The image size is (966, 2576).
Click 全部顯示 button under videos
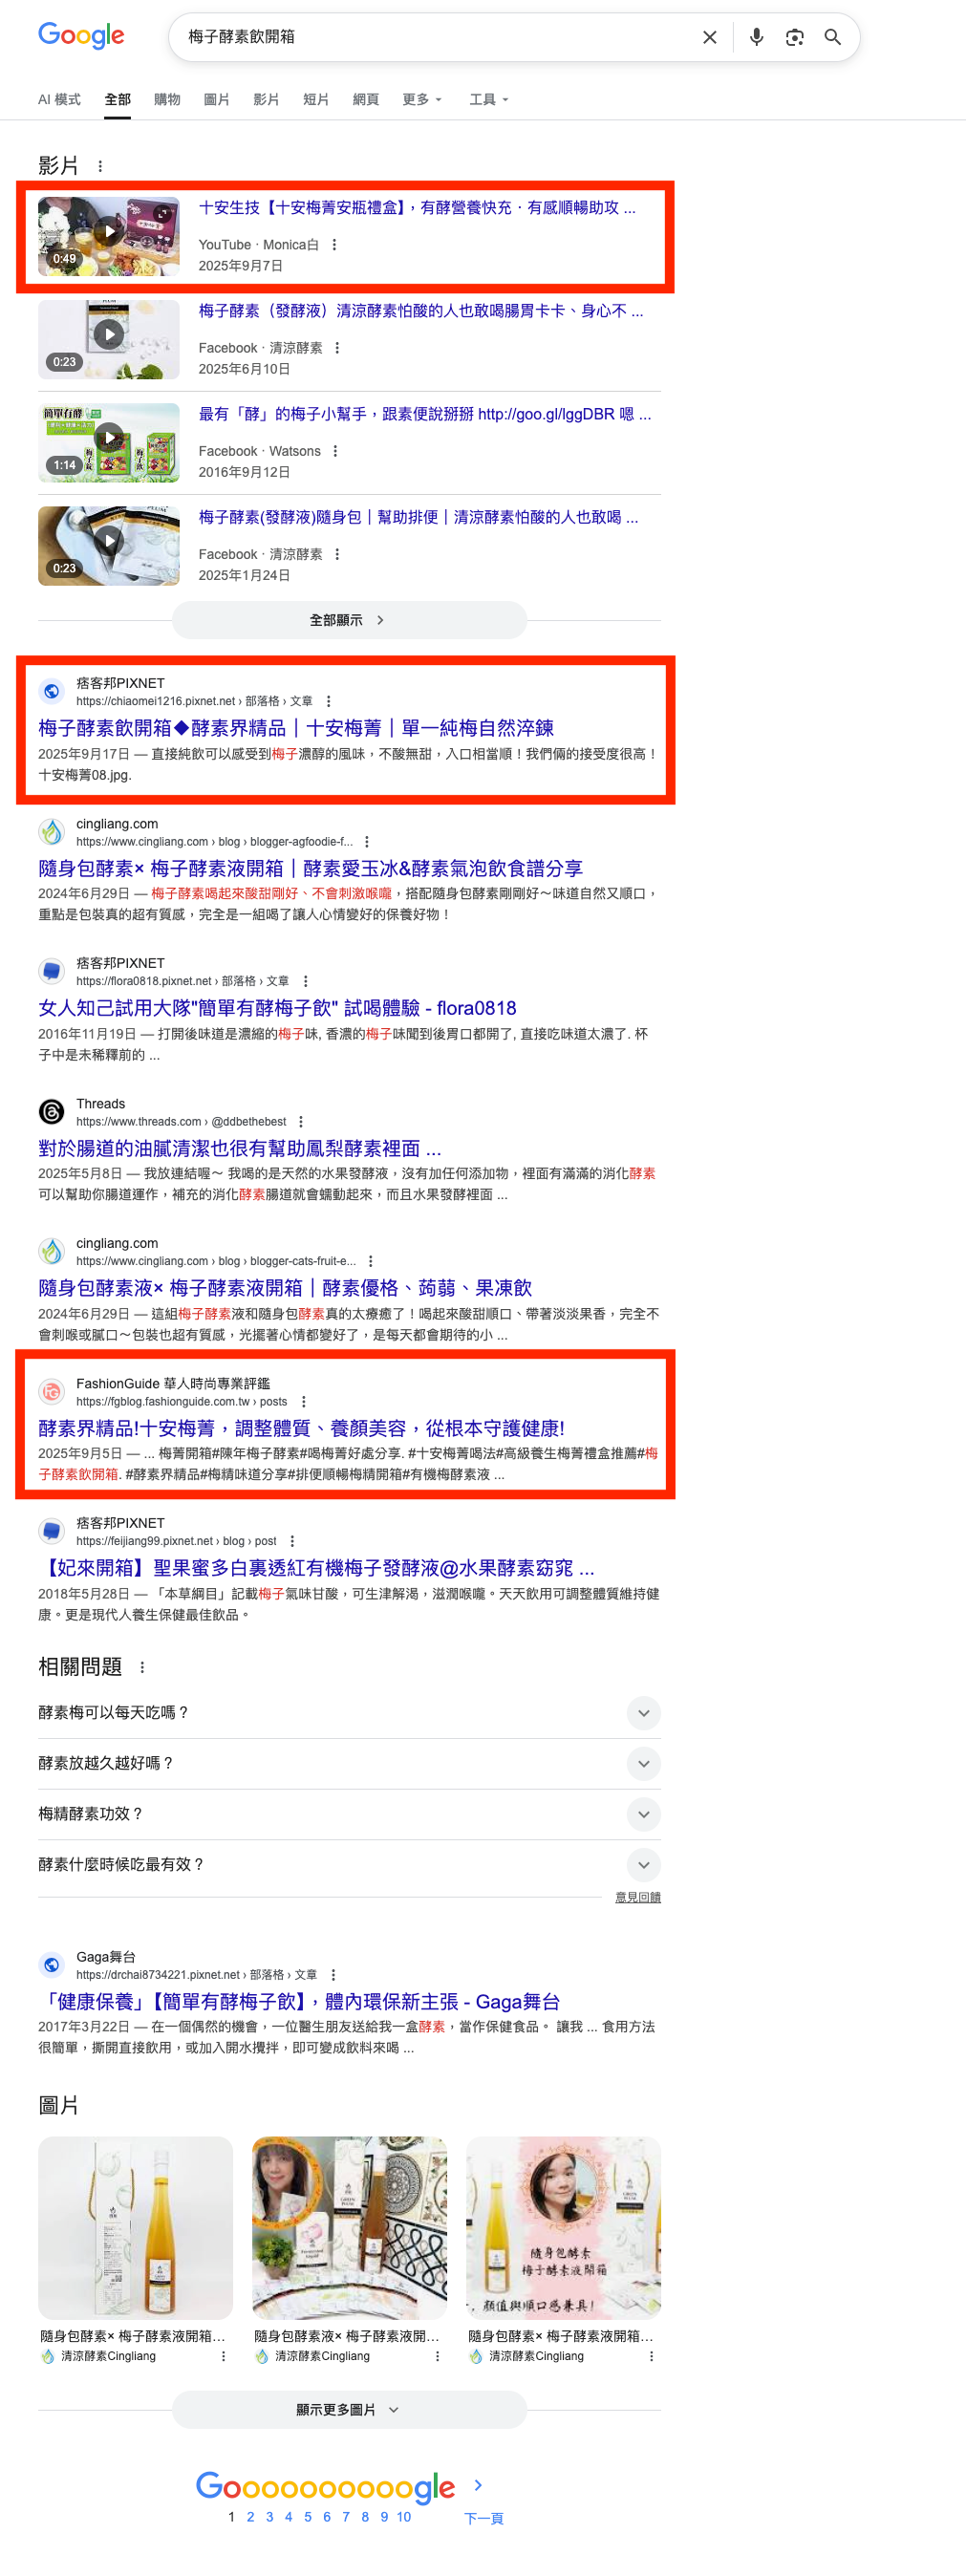pyautogui.click(x=349, y=621)
